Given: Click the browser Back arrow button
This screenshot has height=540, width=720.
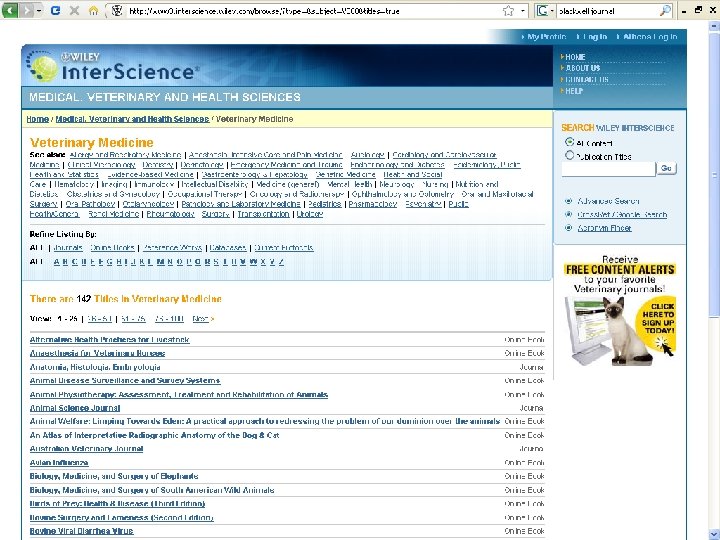Looking at the screenshot, I should [10, 10].
